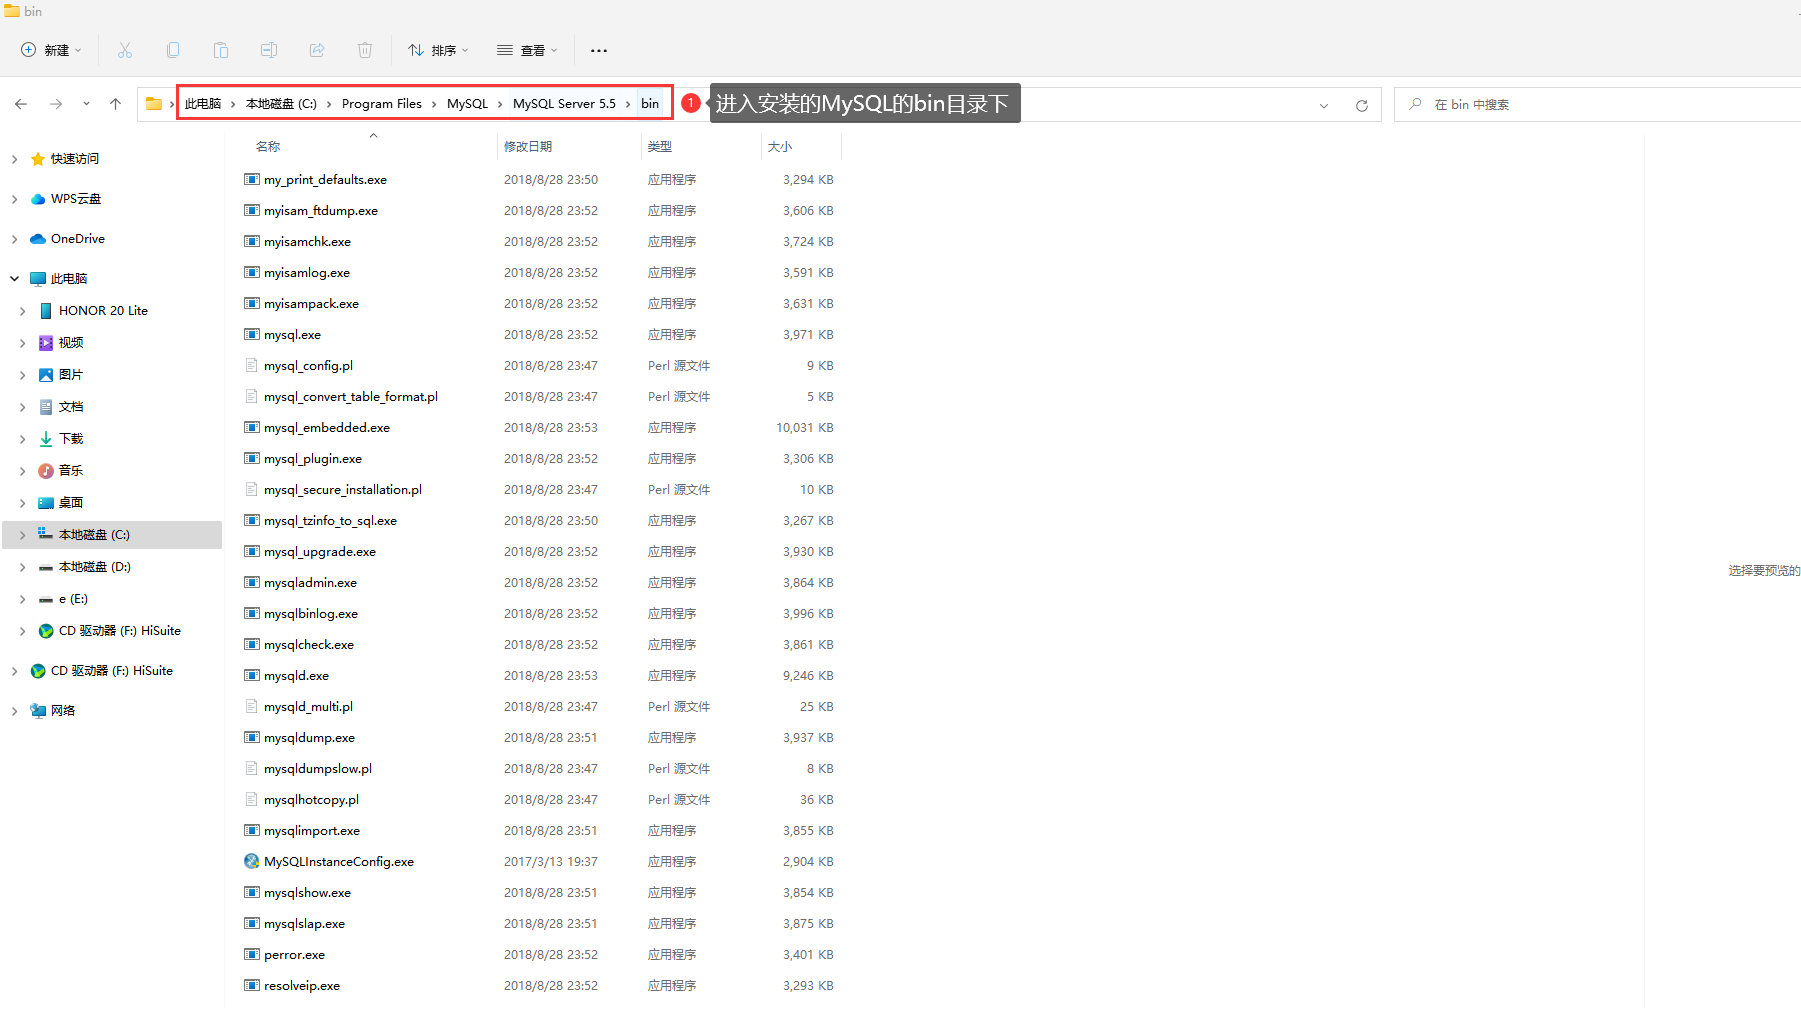Click the OneDrive cloud icon
Image resolution: width=1801 pixels, height=1014 pixels.
click(38, 239)
